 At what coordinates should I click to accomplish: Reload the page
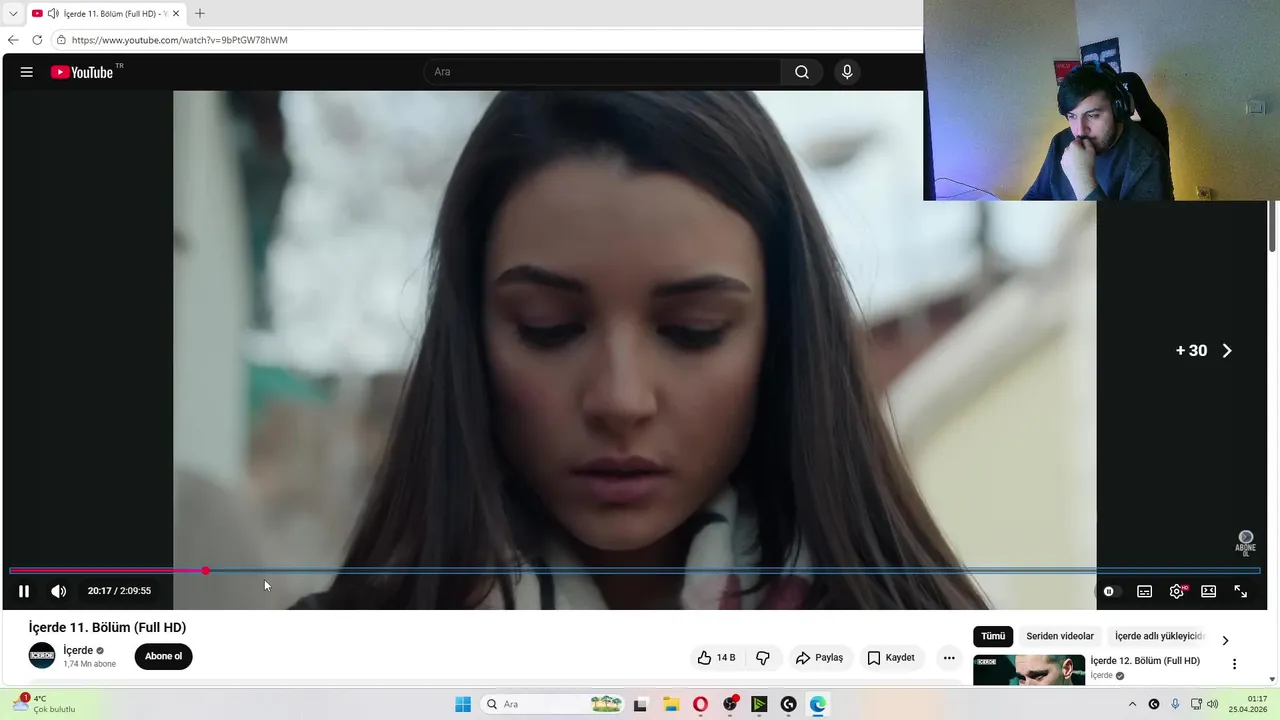(37, 40)
